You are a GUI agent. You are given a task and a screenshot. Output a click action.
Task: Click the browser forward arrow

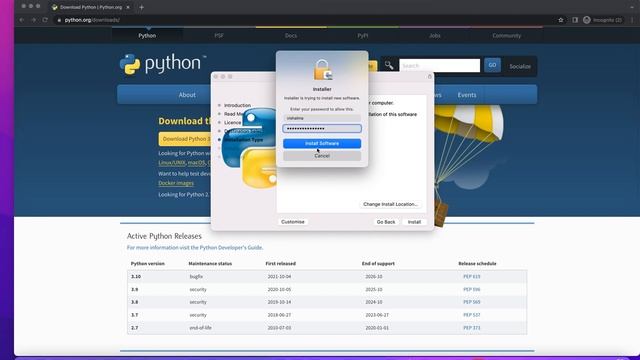point(33,20)
